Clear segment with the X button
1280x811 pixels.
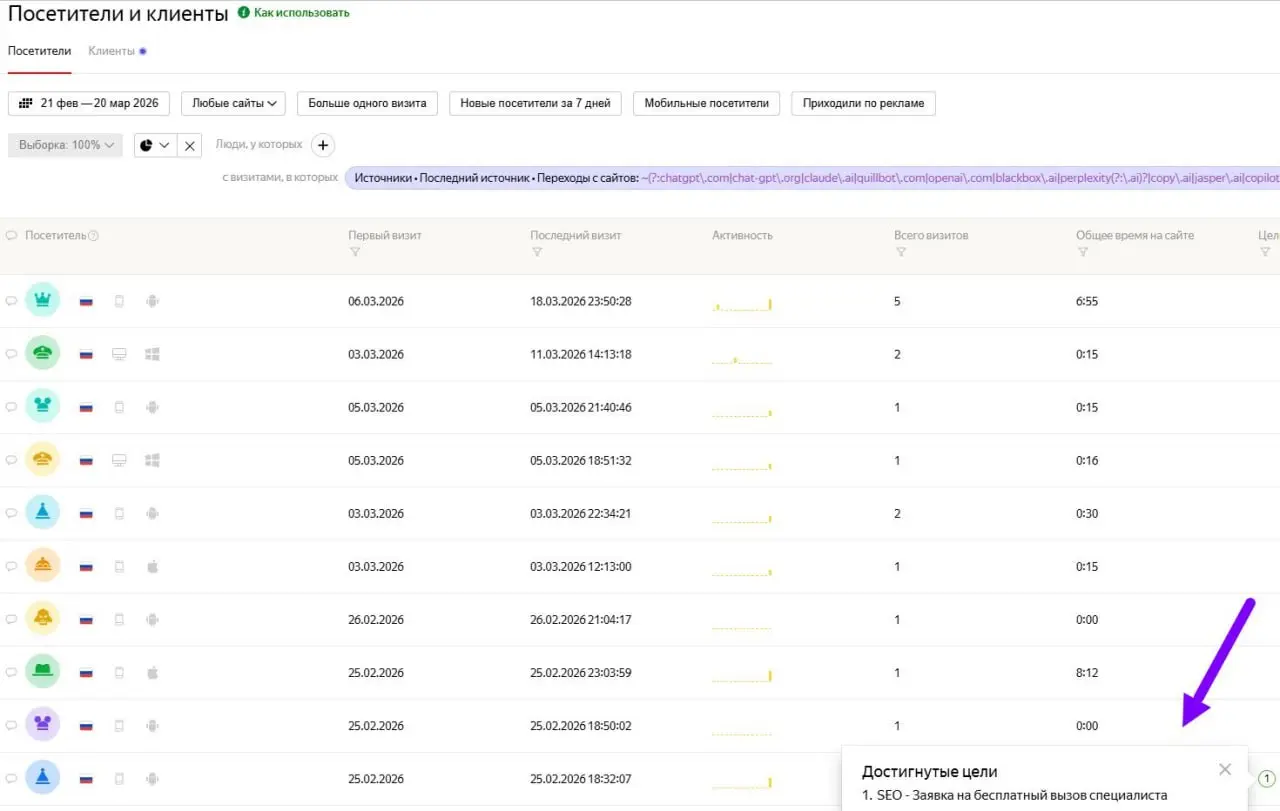[x=190, y=145]
